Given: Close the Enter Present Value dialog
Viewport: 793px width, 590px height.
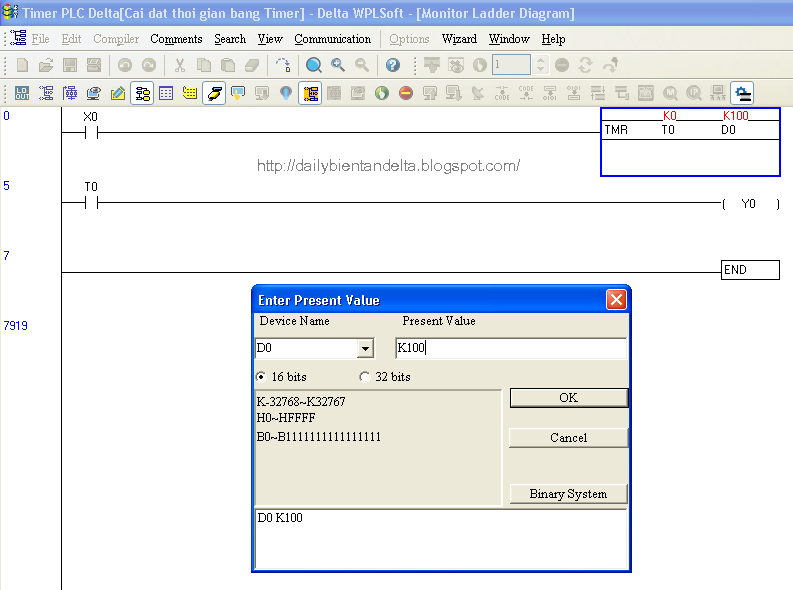Looking at the screenshot, I should coord(616,300).
